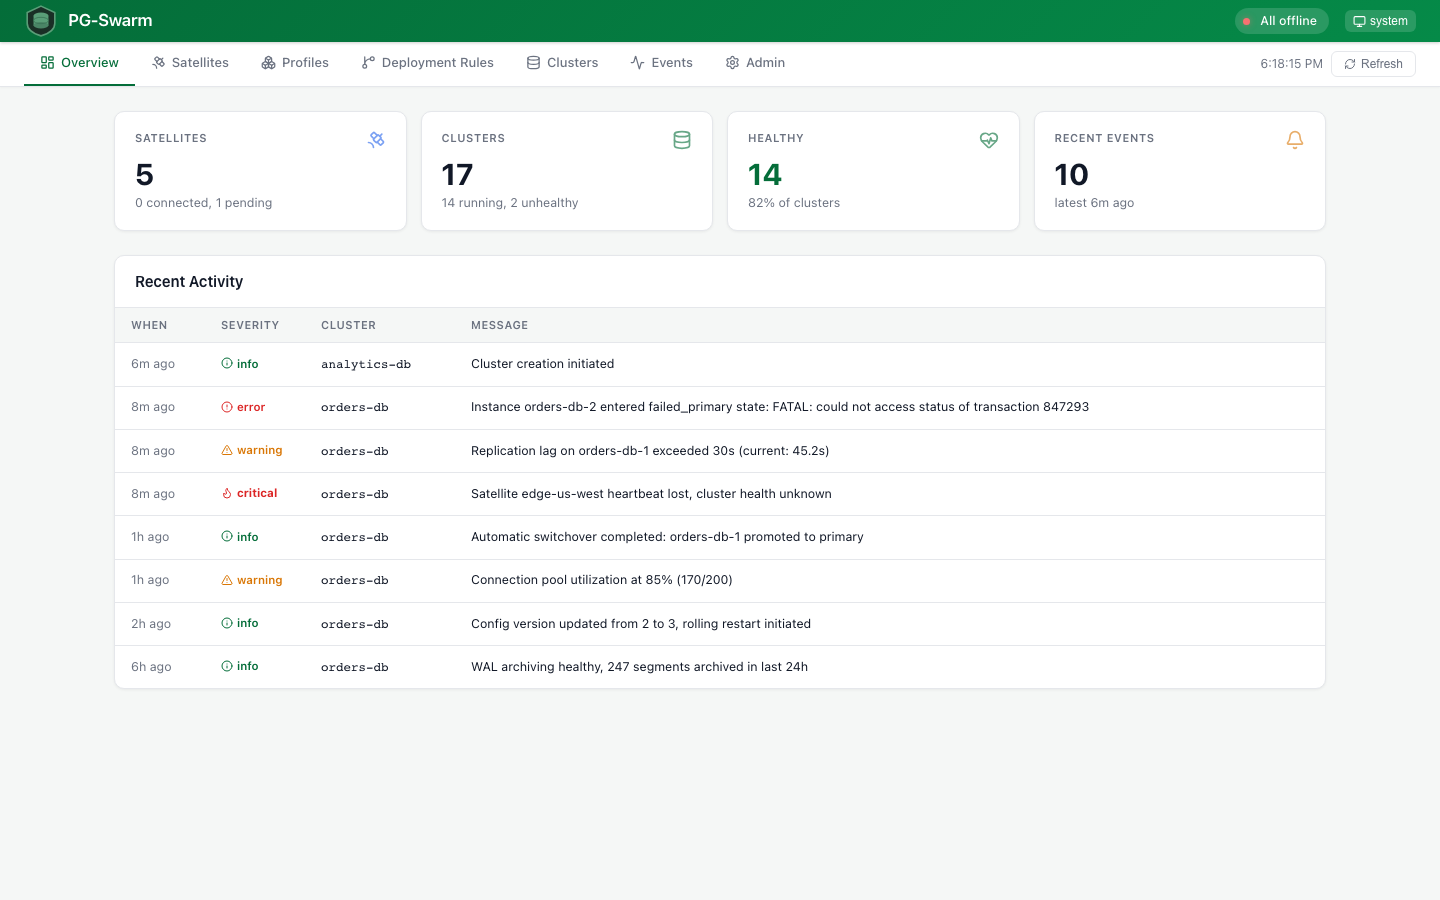This screenshot has width=1440, height=900.
Task: Click the Recent Activity heading
Action: pyautogui.click(x=189, y=282)
